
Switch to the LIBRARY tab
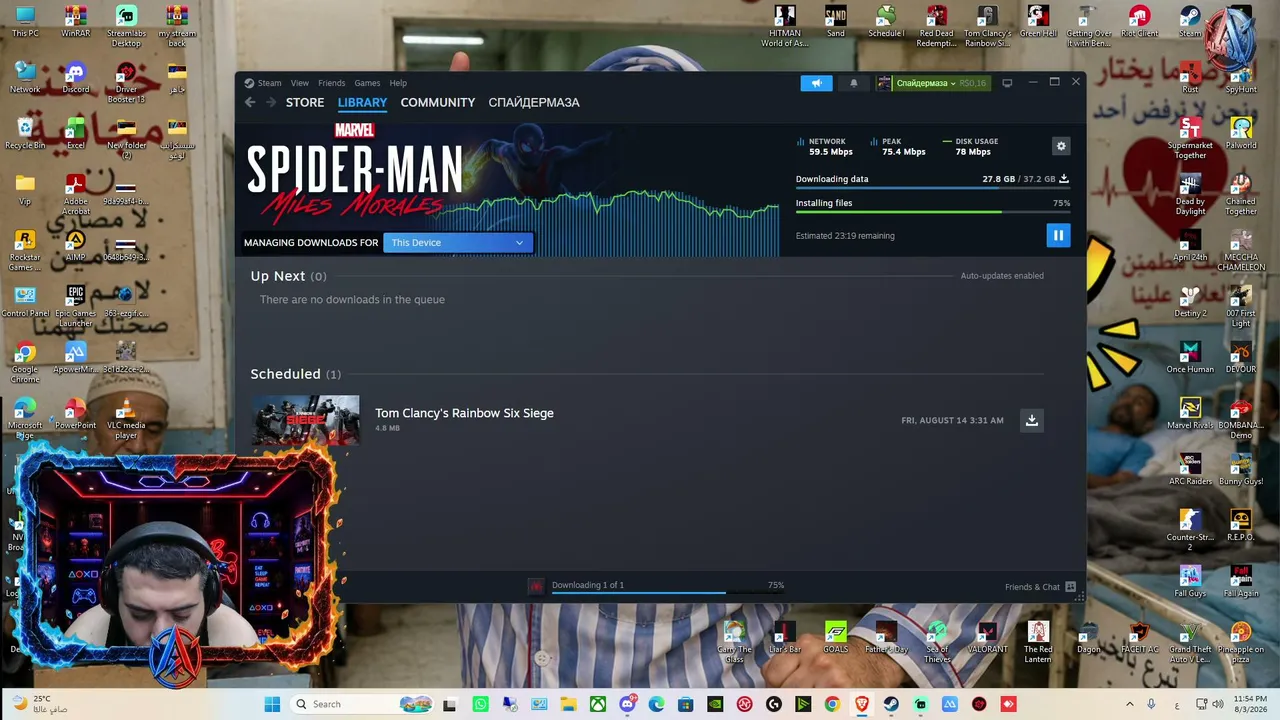pyautogui.click(x=362, y=102)
